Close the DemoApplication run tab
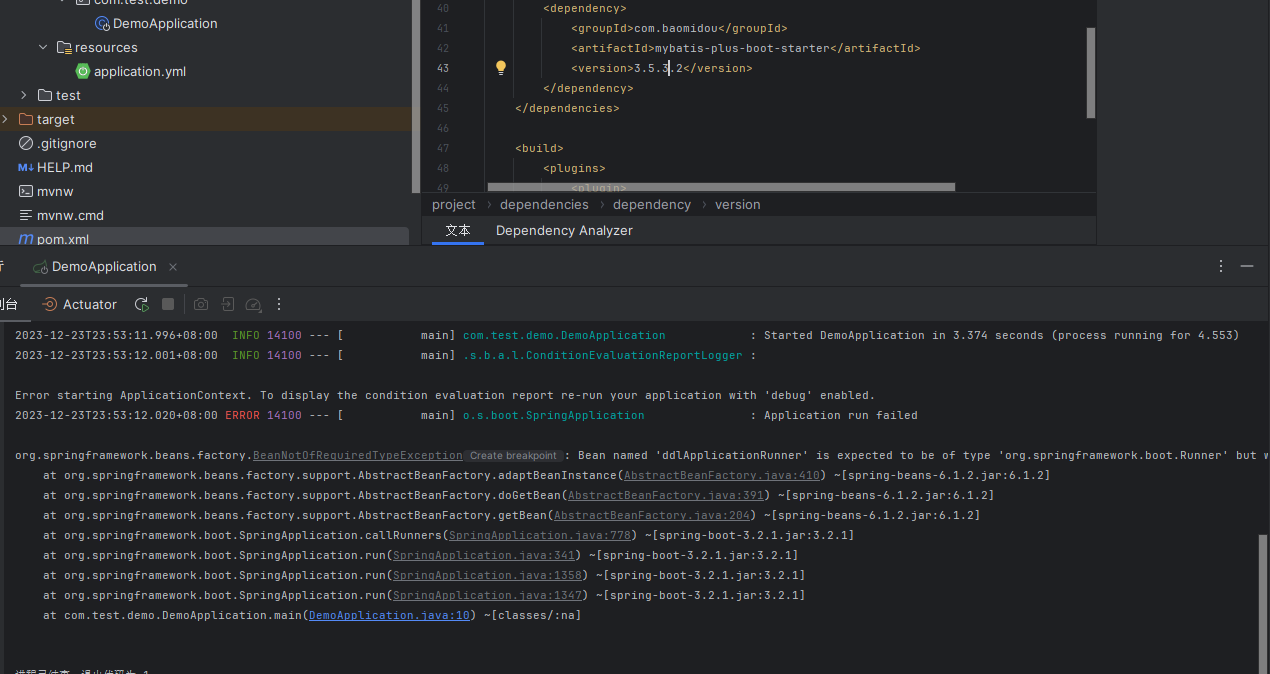Viewport: 1270px width, 674px height. 173,267
